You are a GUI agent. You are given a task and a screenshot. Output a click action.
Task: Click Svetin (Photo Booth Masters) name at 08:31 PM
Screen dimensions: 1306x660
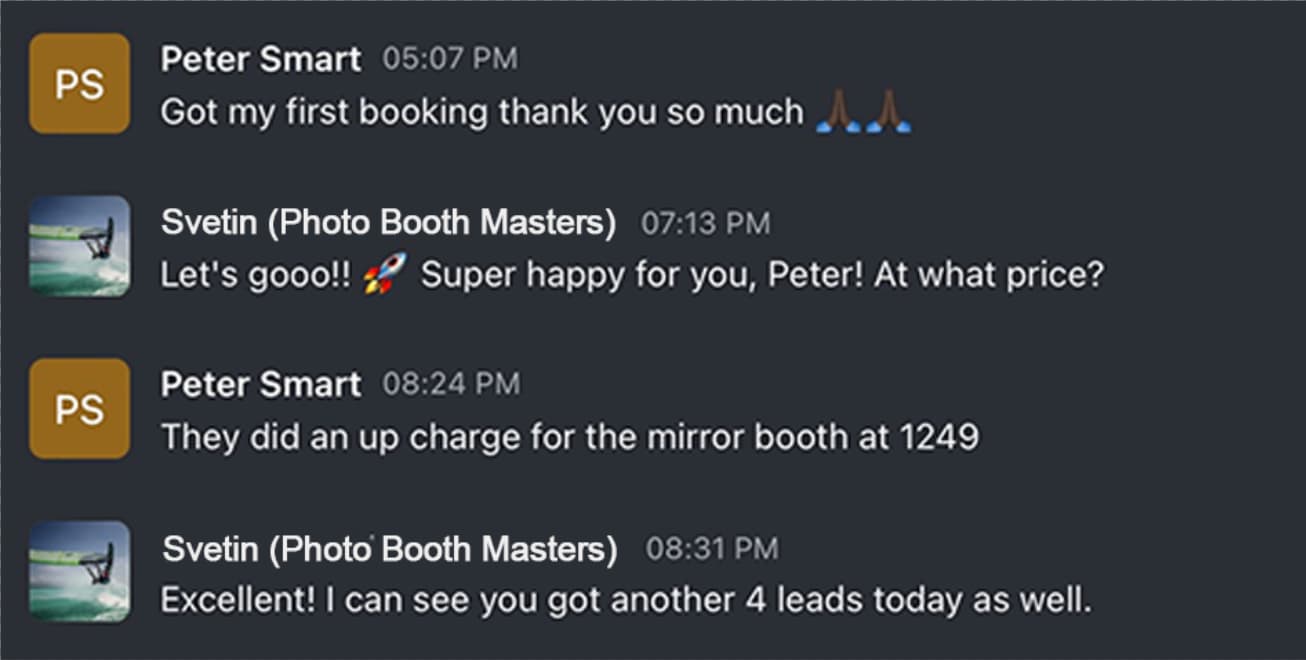point(390,548)
